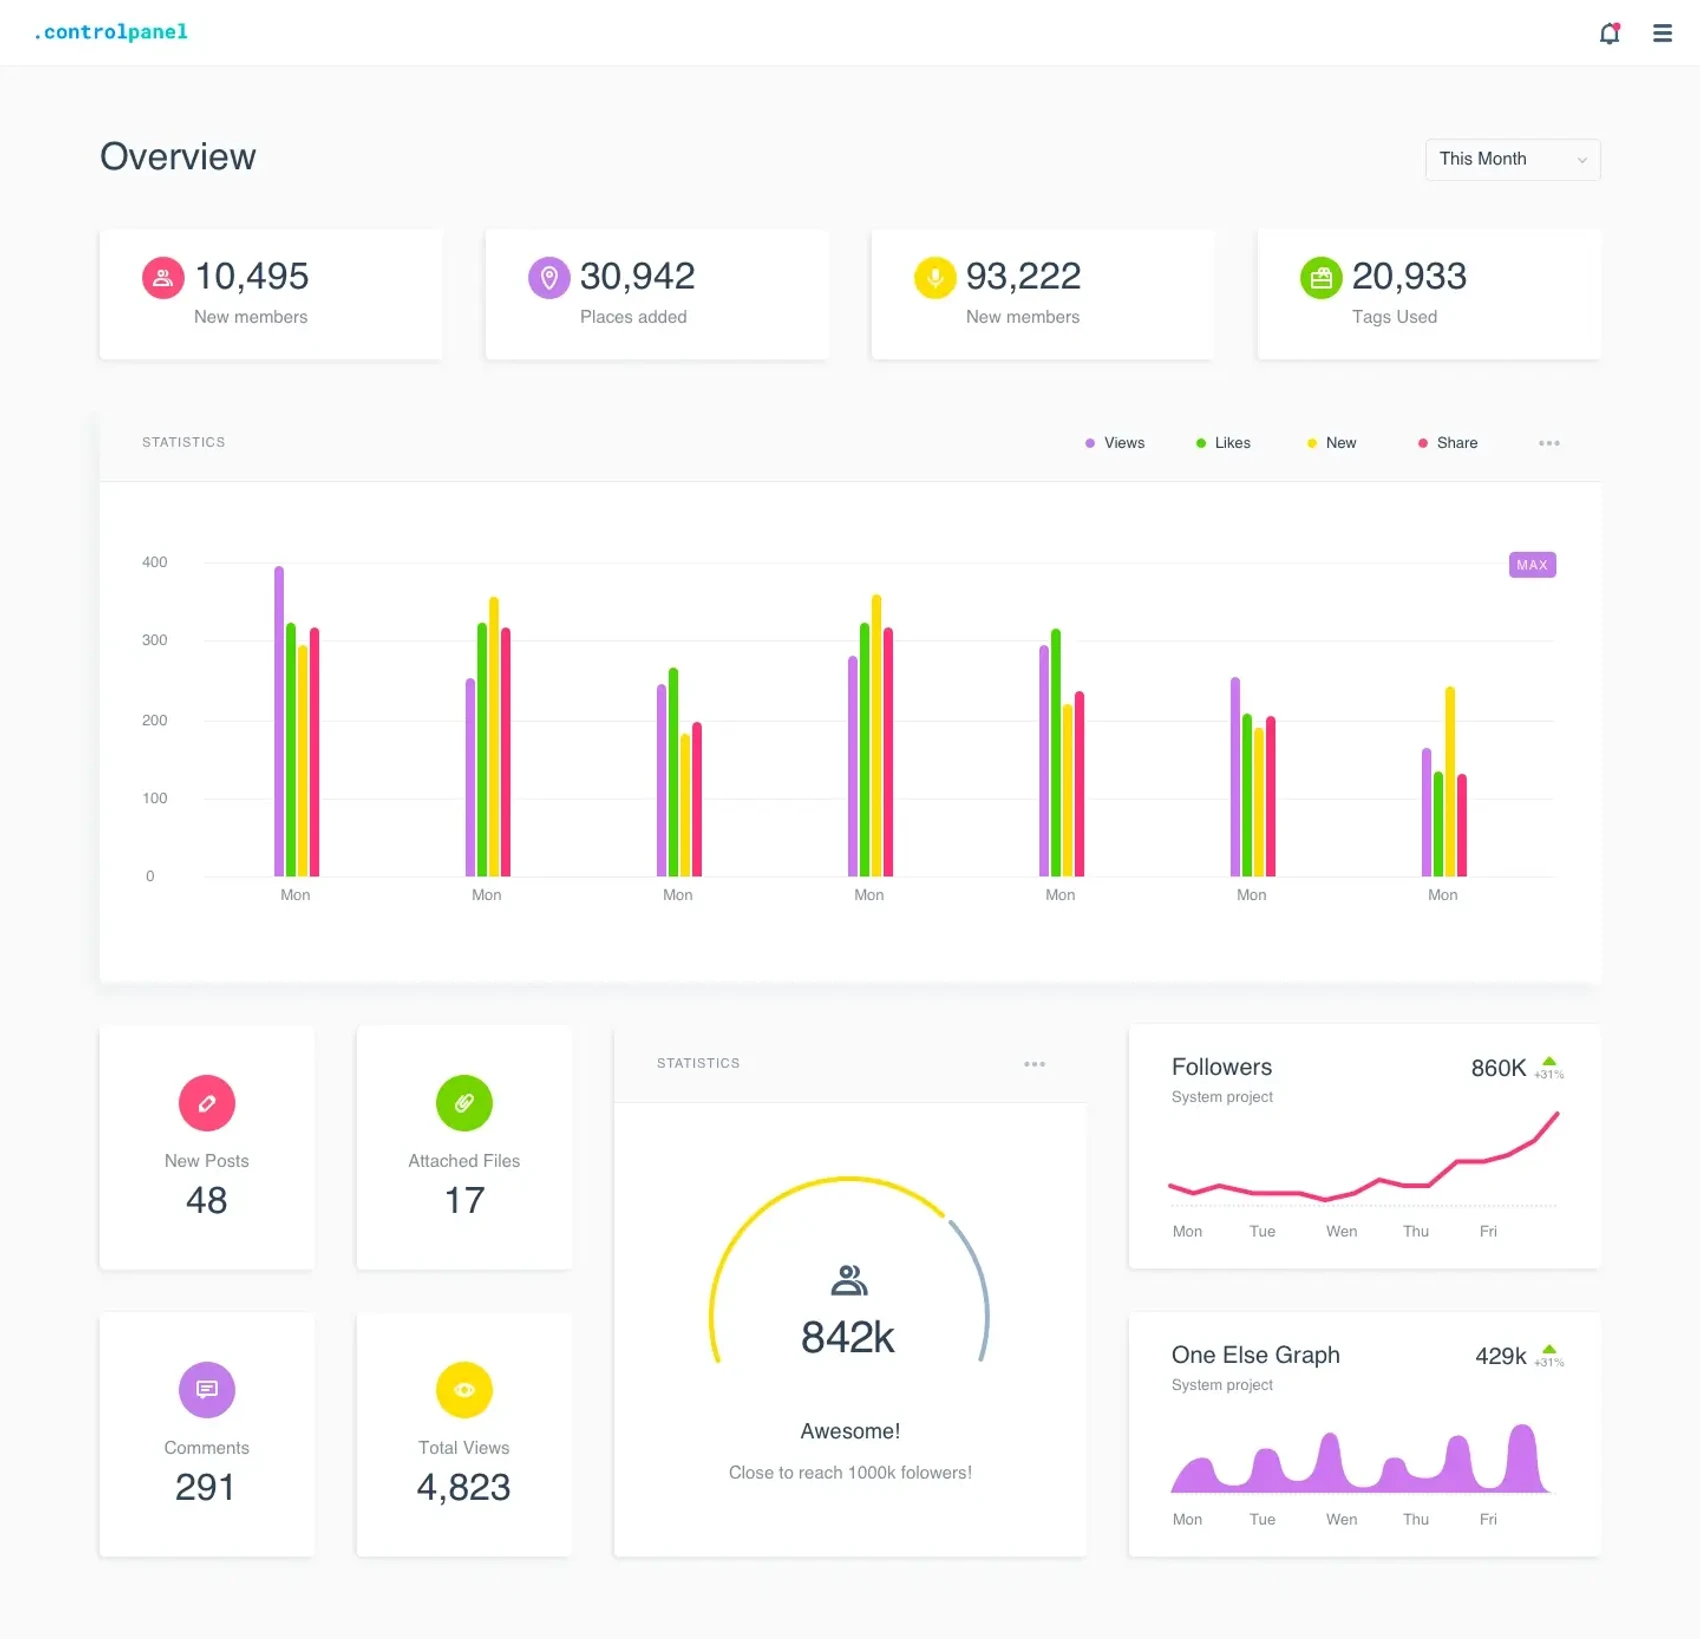Select the Places added location pin icon
1700x1639 pixels.
point(548,278)
